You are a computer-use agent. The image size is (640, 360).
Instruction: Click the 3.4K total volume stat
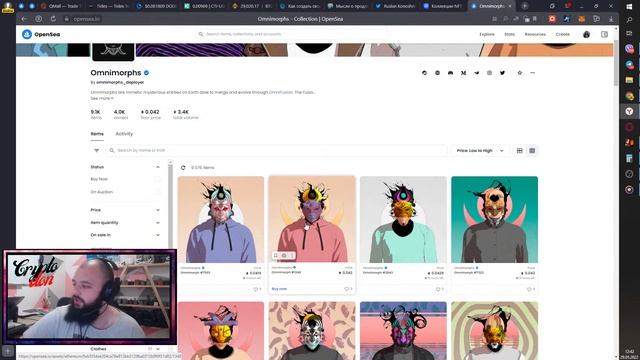[185, 114]
